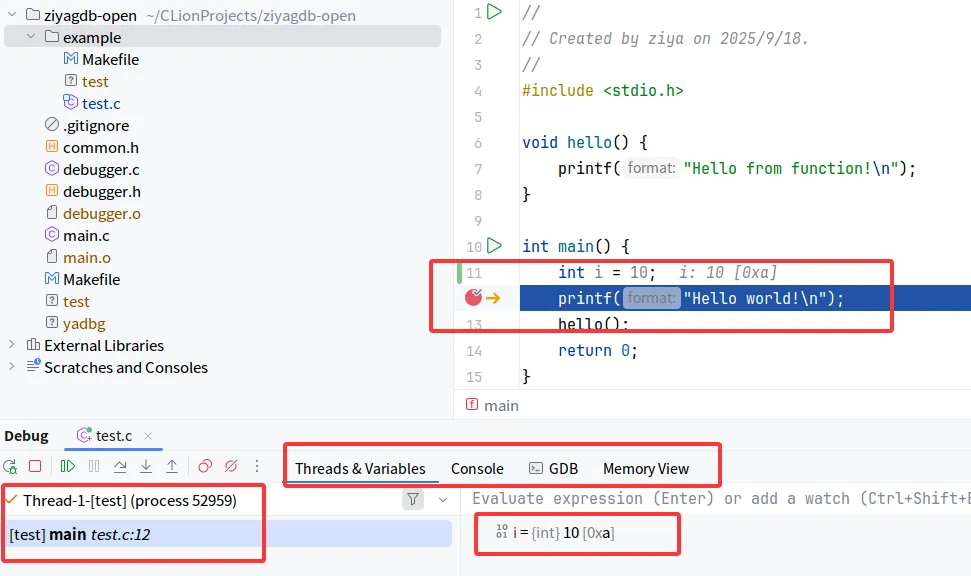Click Step Out debug icon

pyautogui.click(x=172, y=466)
